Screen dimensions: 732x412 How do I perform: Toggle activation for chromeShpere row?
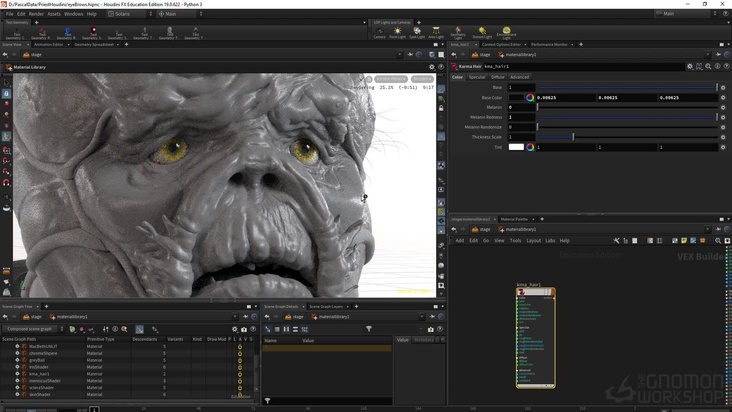240,353
